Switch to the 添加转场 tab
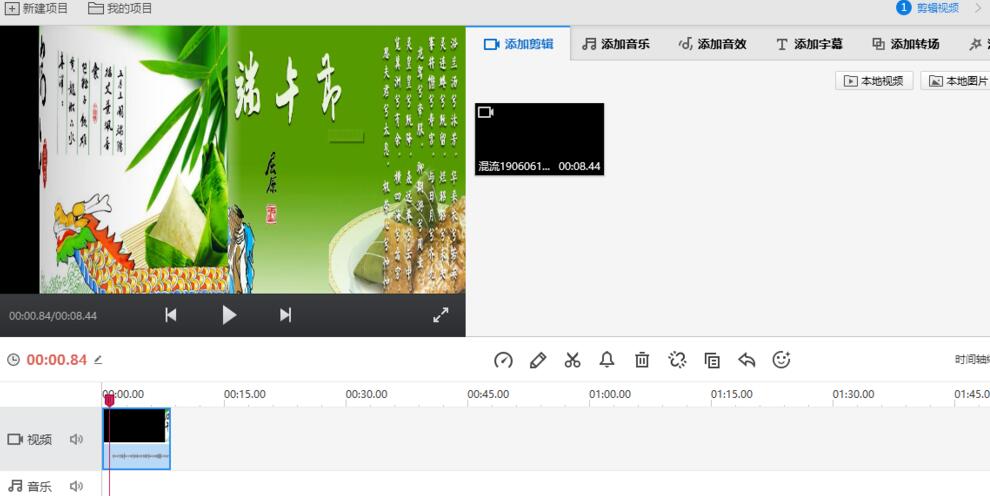This screenshot has width=990, height=496. 905,44
